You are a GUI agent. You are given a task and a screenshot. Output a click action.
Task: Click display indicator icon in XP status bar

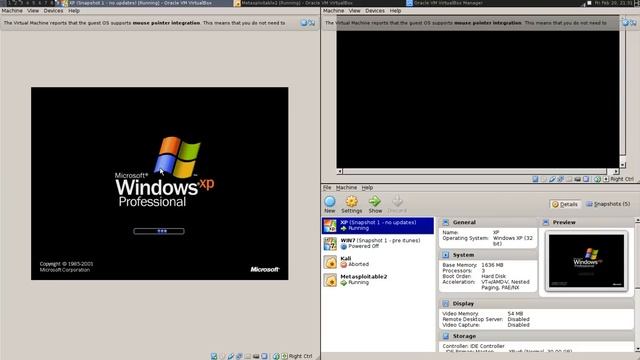tap(264, 356)
